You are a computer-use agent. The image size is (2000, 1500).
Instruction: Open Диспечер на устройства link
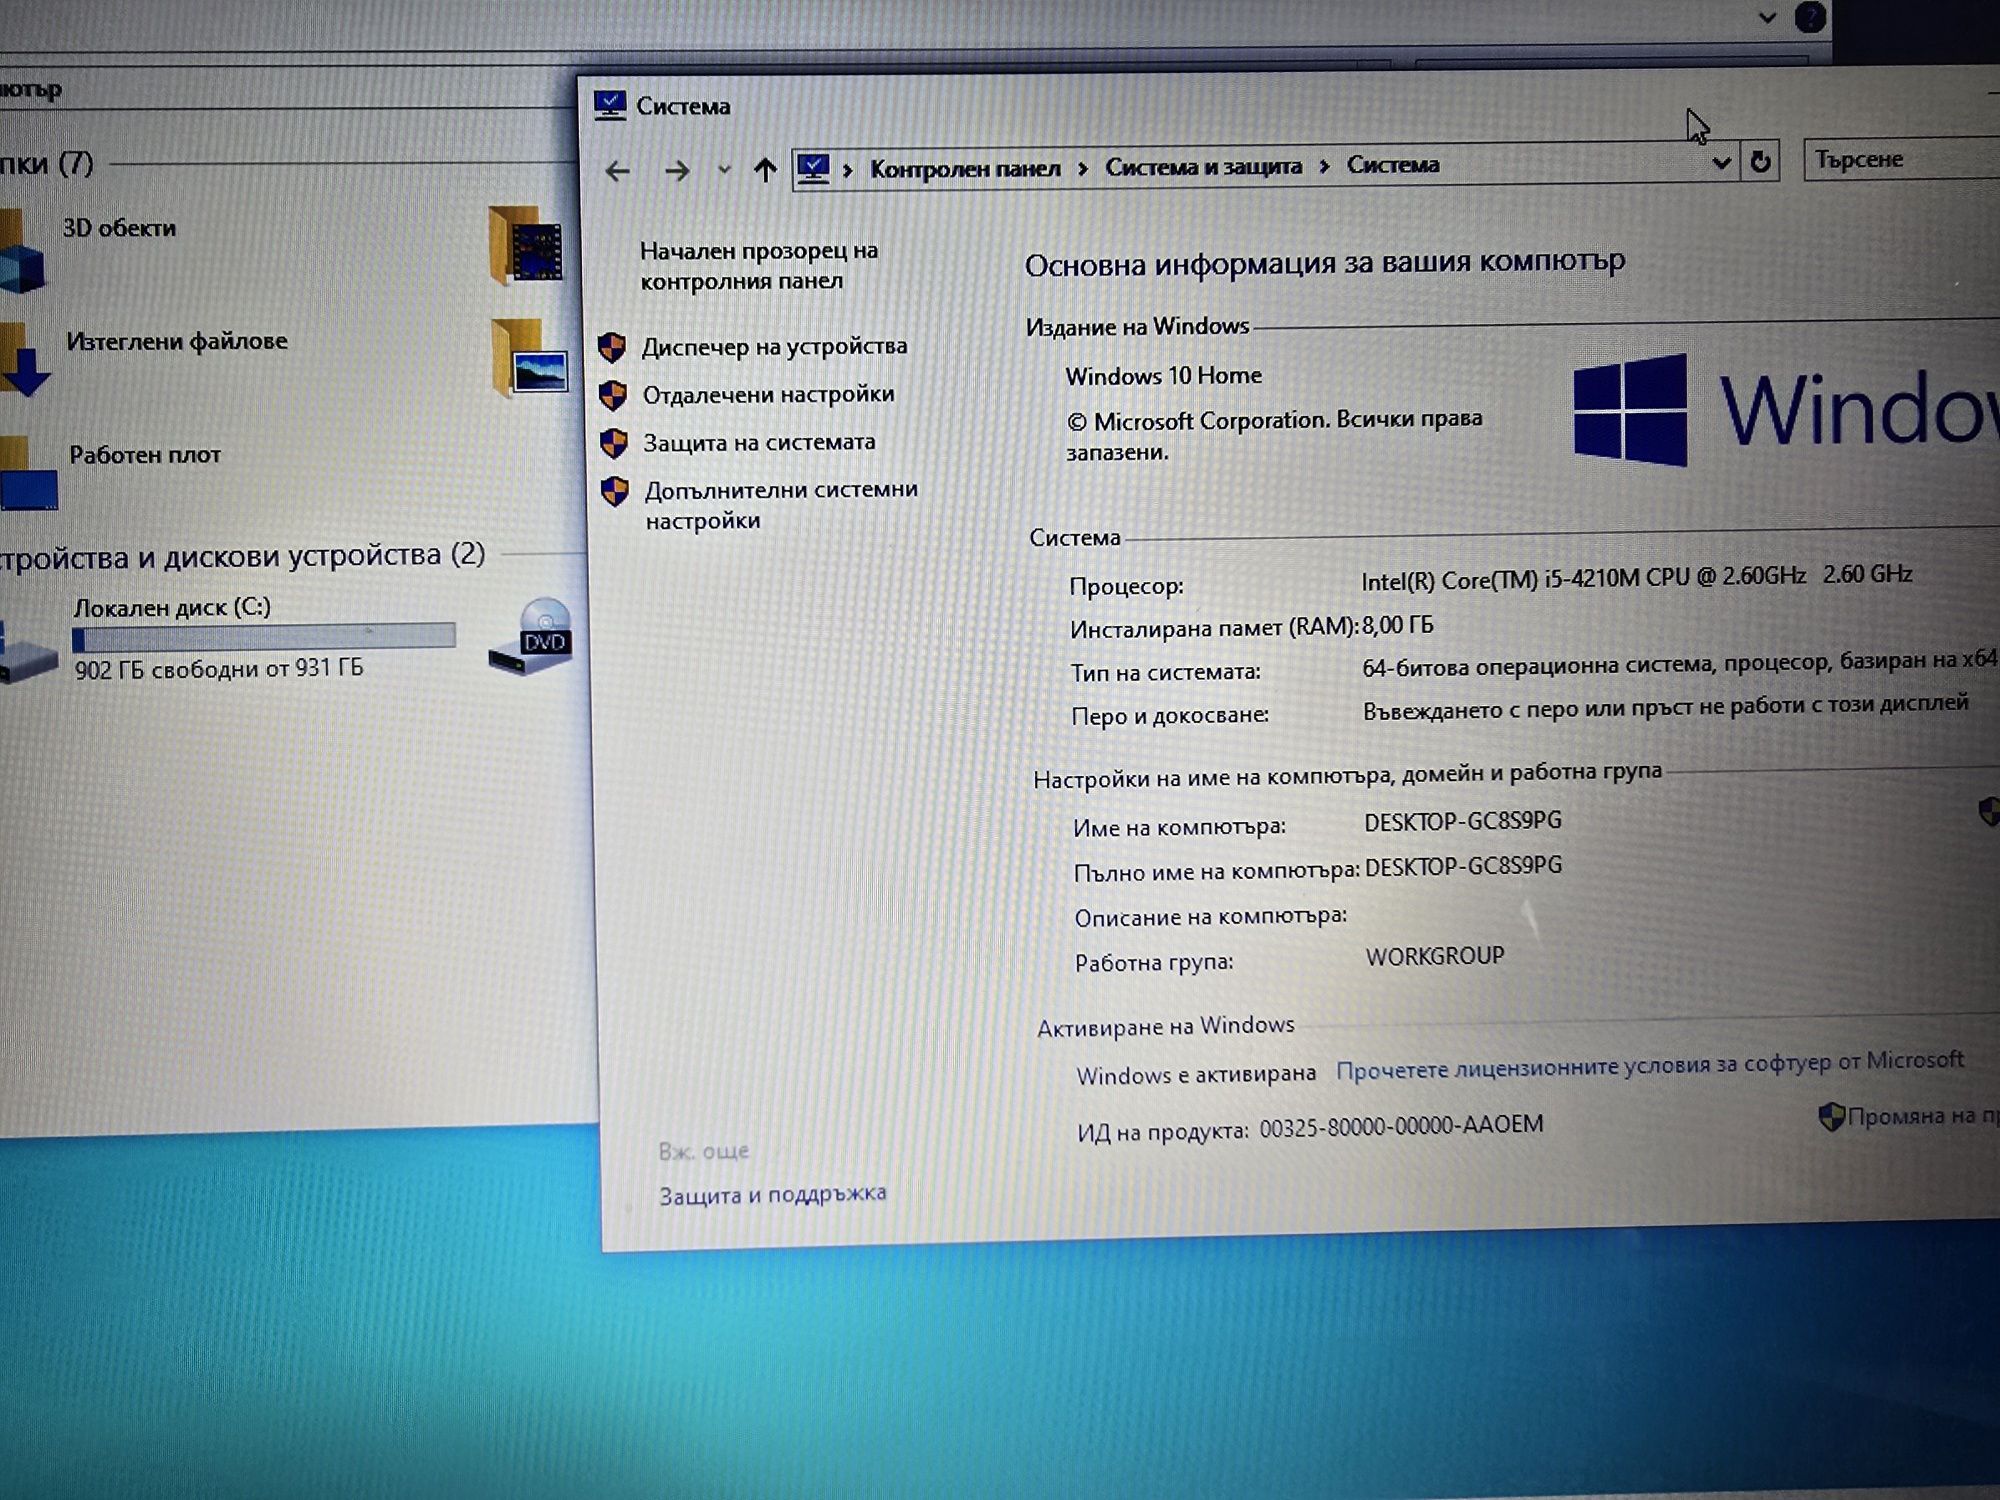coord(774,346)
